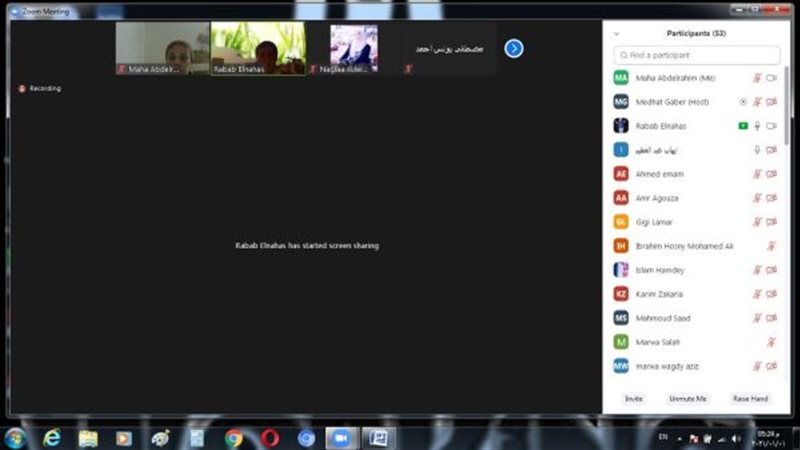Click Marwa Salah's M avatar
The width and height of the screenshot is (800, 450).
[x=621, y=342]
